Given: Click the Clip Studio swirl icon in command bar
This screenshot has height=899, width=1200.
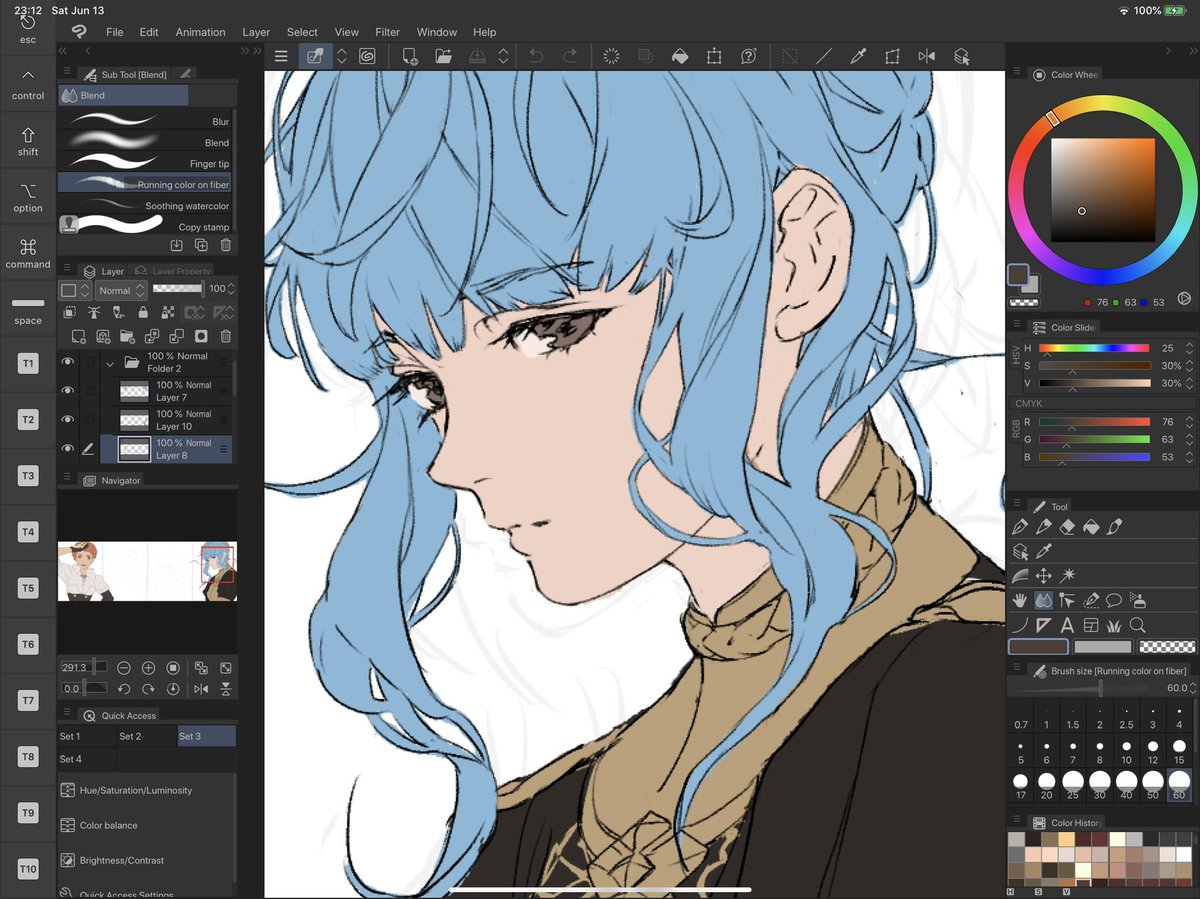Looking at the screenshot, I should [367, 57].
